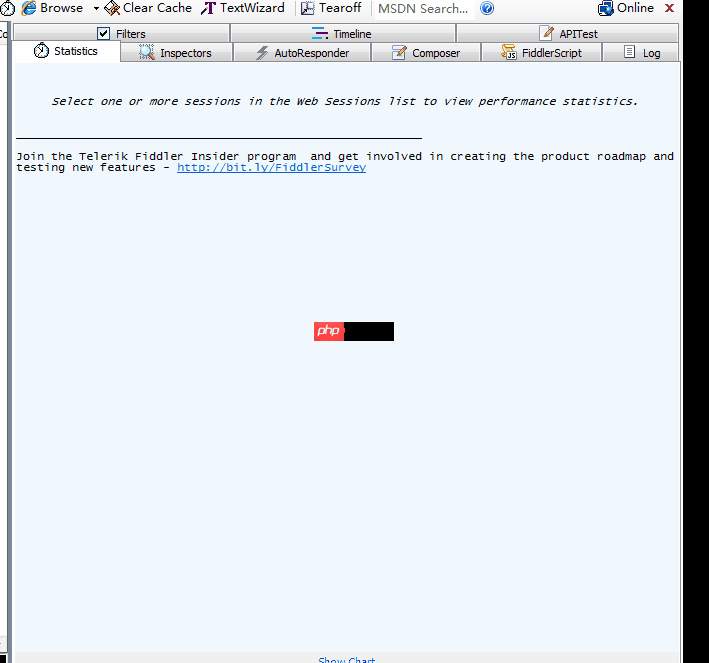Click the Online computer network icon
This screenshot has height=663, width=709.
[x=605, y=8]
